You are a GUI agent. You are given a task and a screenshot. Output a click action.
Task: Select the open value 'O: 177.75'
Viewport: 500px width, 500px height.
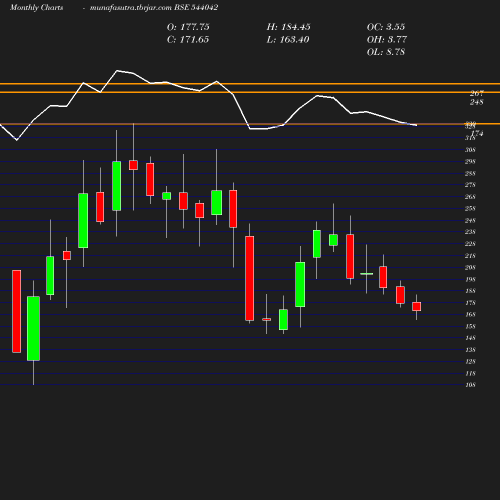point(188,27)
